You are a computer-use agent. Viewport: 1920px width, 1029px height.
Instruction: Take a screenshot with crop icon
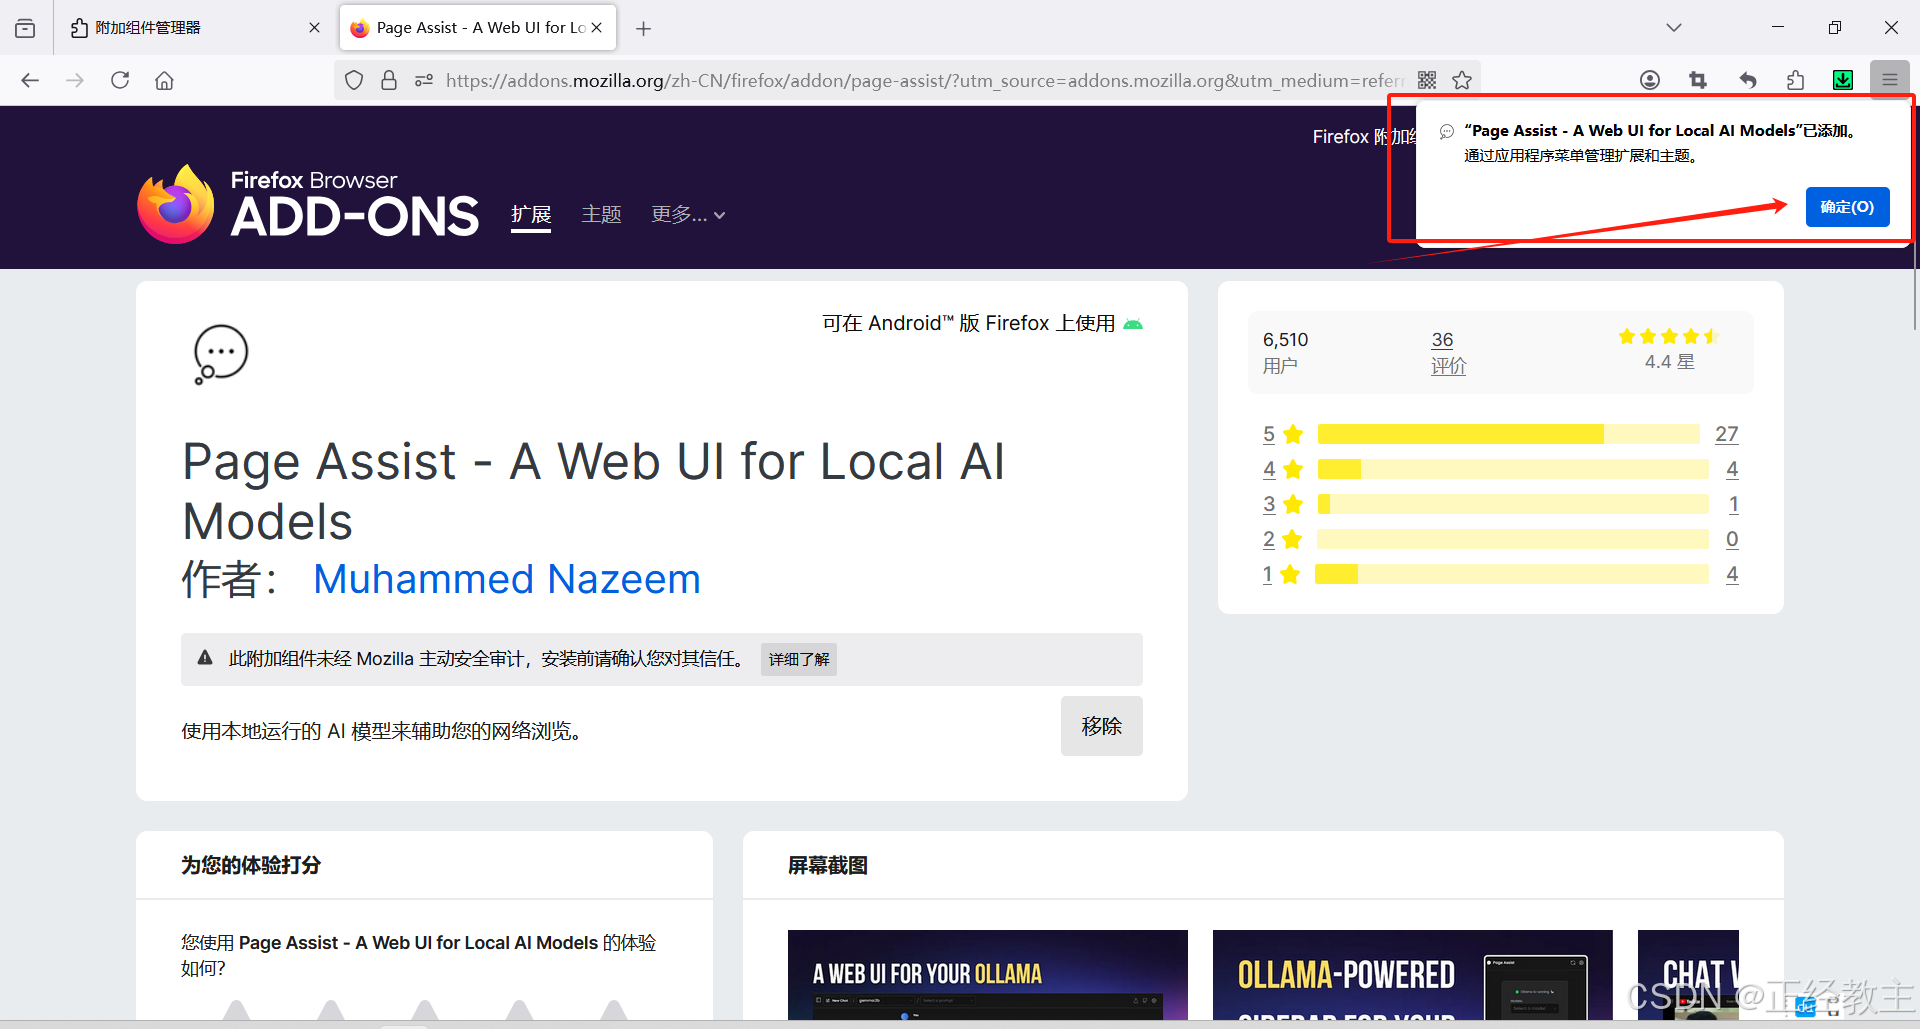[x=1698, y=80]
